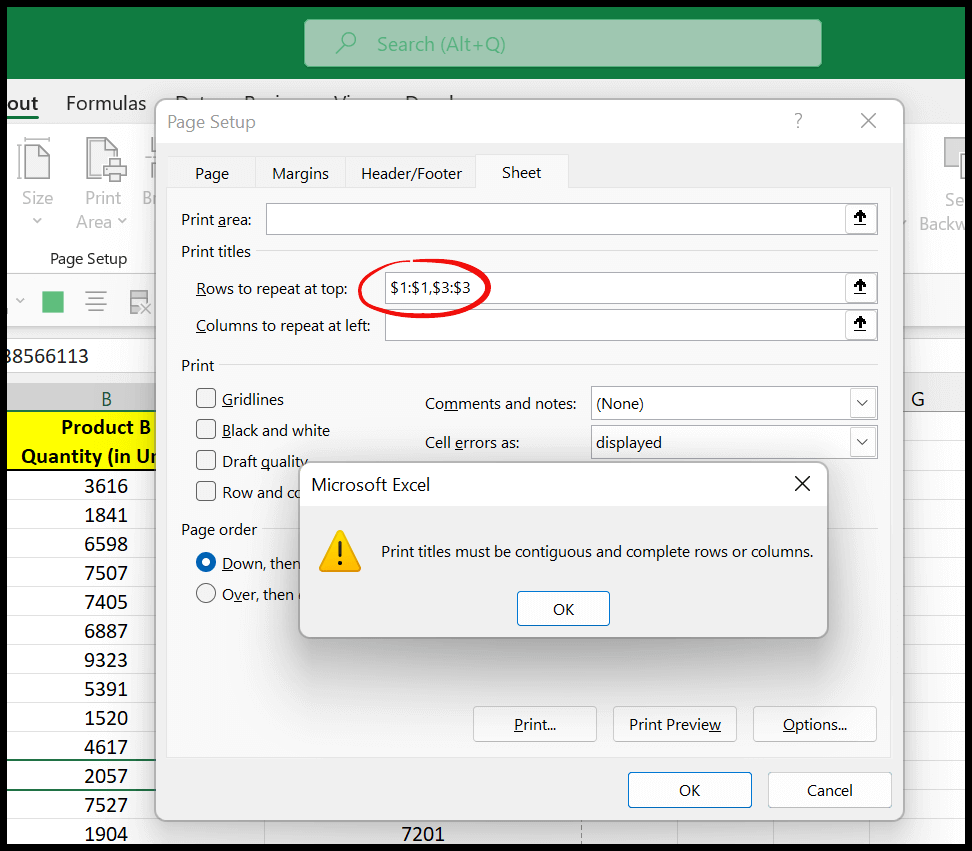This screenshot has width=972, height=851.
Task: Select the Sheet tab
Action: coord(521,172)
